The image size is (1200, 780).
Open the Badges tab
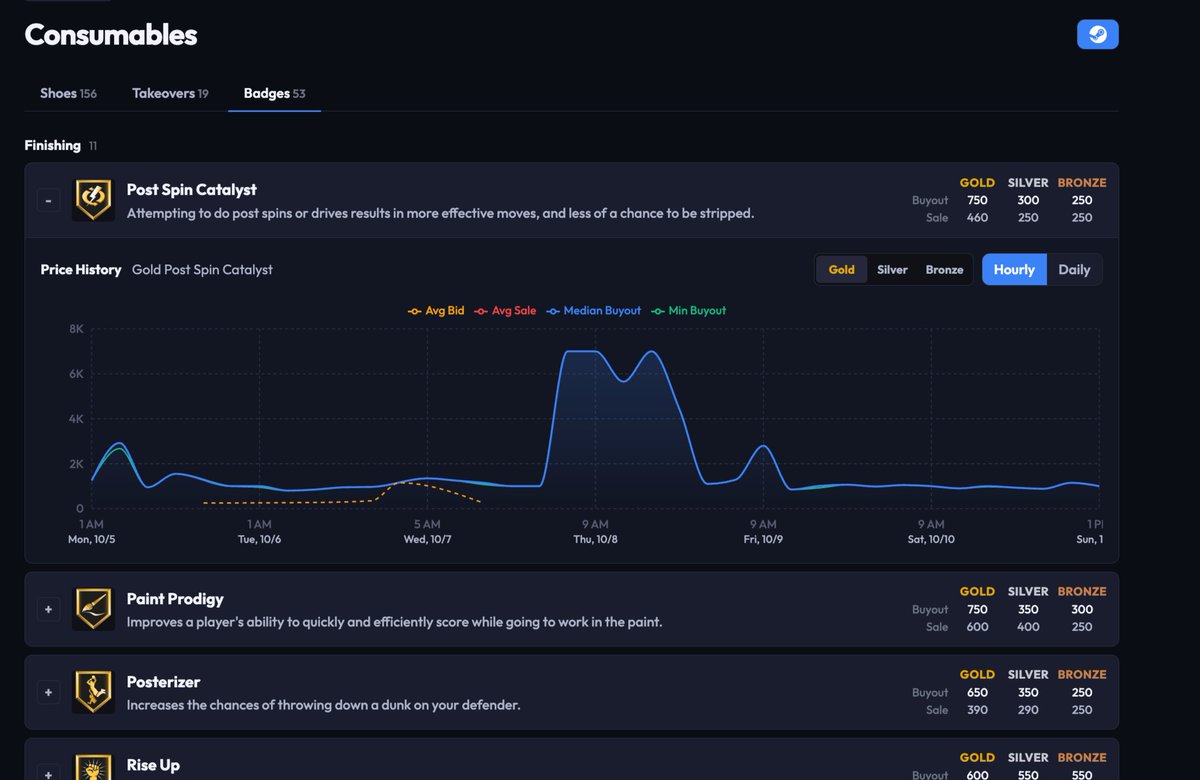click(274, 93)
